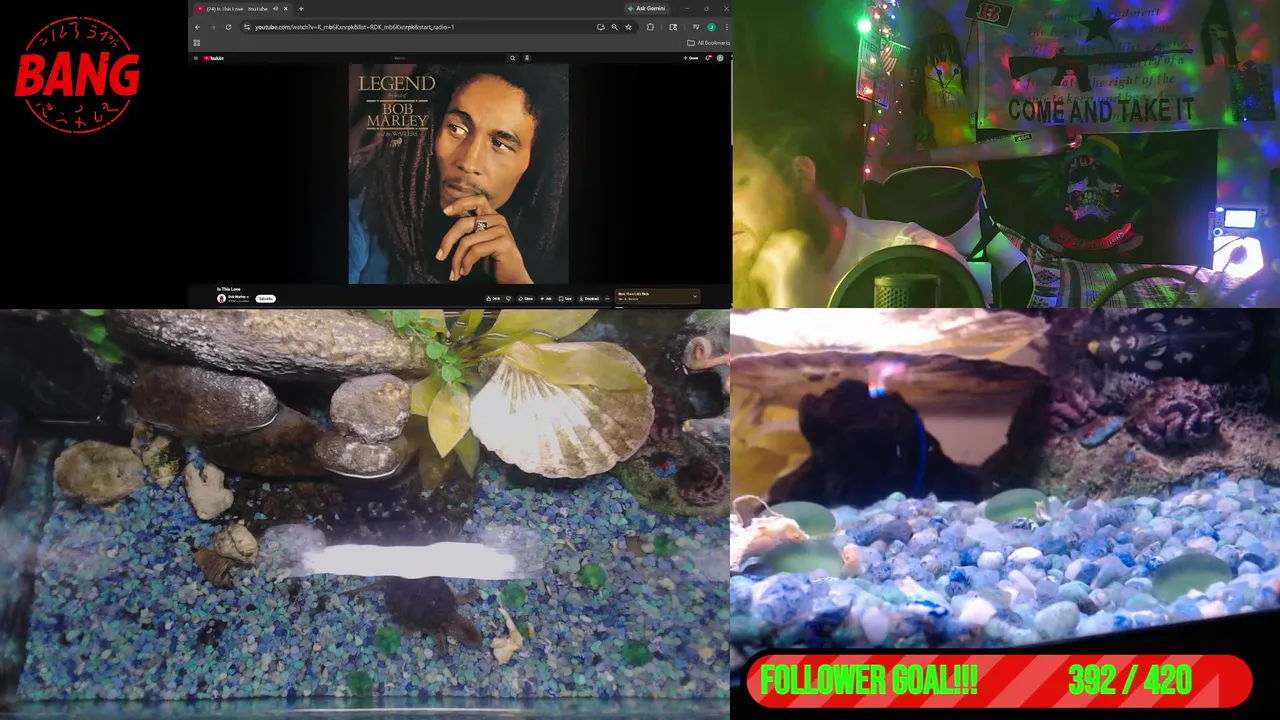Open the All Bookmarks folder
Screen dimensions: 1280x720
708,43
